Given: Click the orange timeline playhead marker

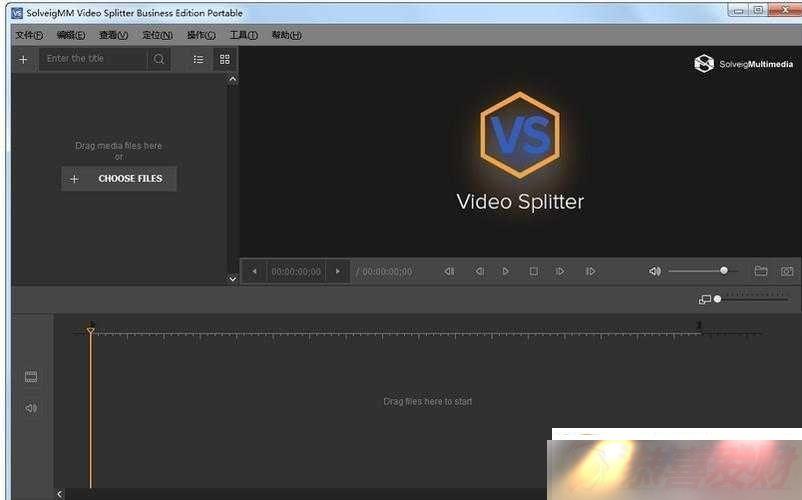Looking at the screenshot, I should pos(91,331).
